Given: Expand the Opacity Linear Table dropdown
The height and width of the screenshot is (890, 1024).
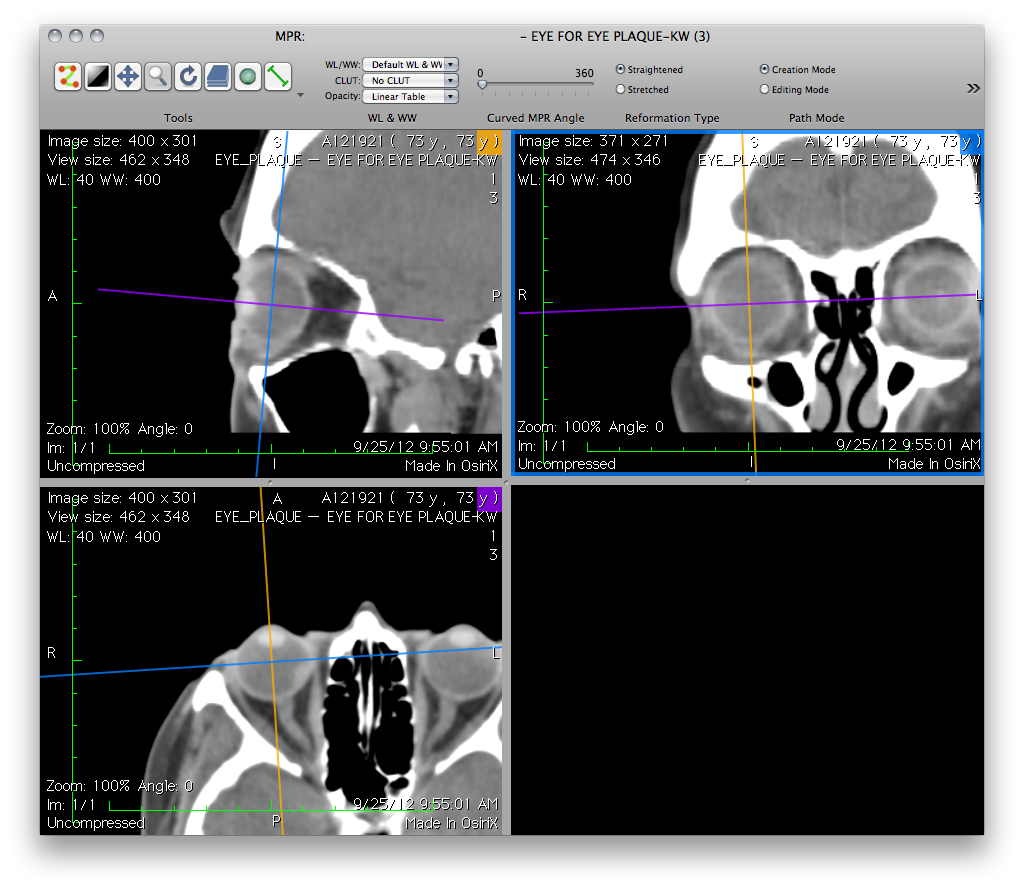Looking at the screenshot, I should point(410,97).
